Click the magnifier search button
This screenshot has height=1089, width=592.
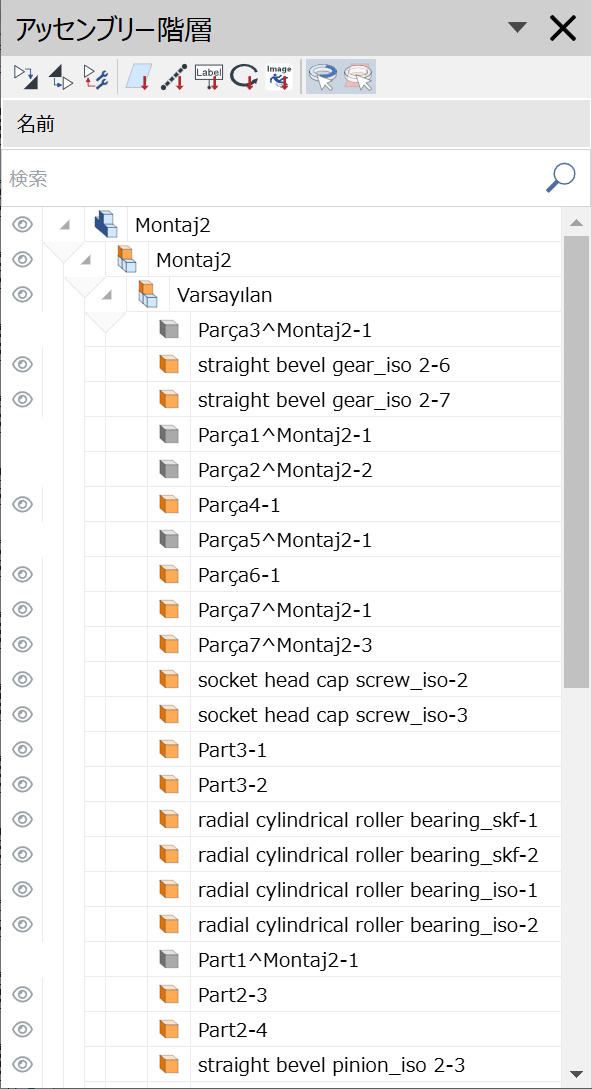[x=560, y=178]
